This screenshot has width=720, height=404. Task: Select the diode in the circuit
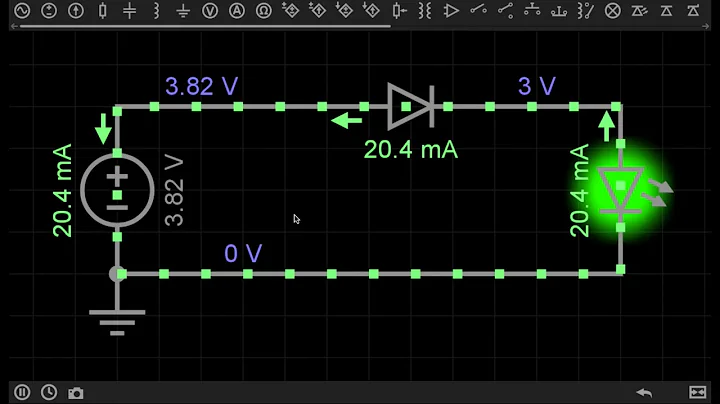[411, 107]
